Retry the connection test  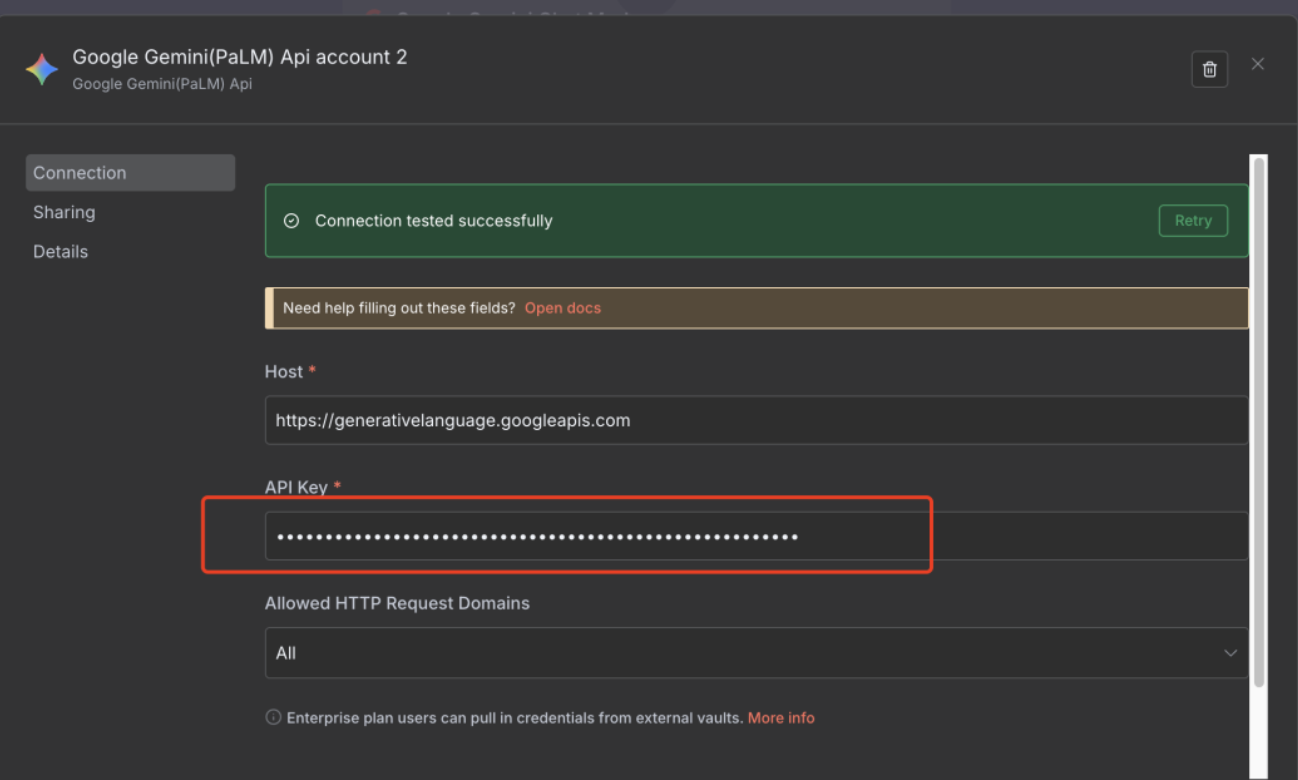tap(1193, 221)
